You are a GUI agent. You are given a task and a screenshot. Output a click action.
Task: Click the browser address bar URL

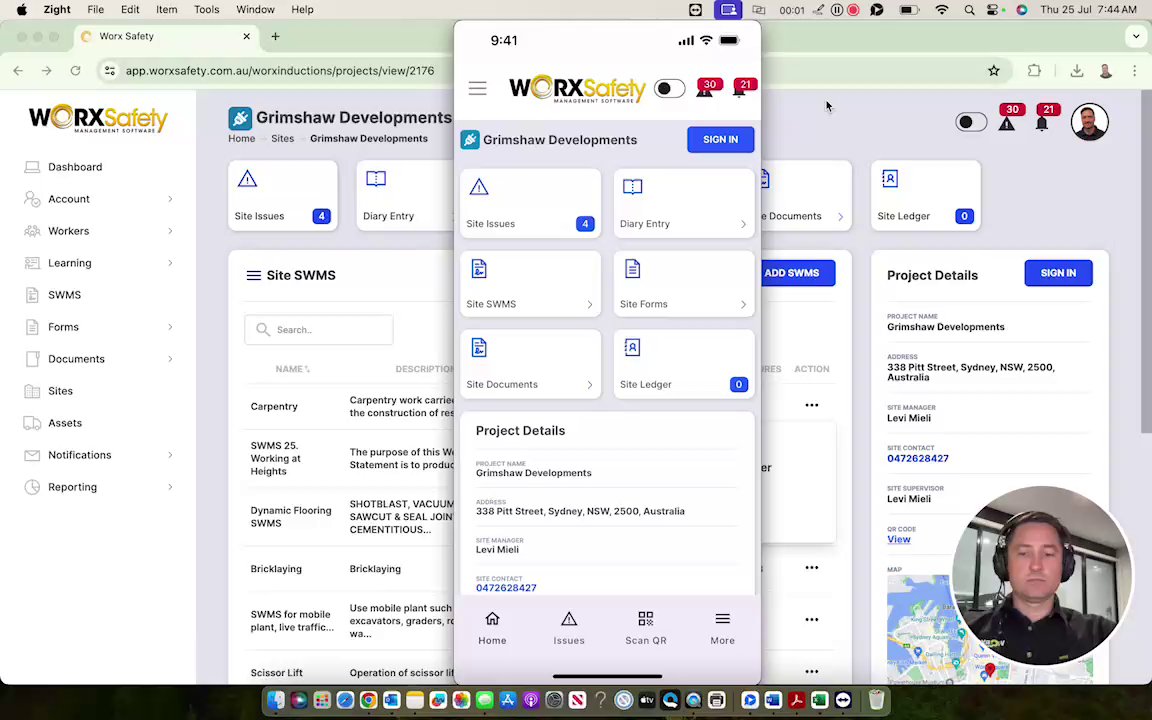tap(279, 71)
